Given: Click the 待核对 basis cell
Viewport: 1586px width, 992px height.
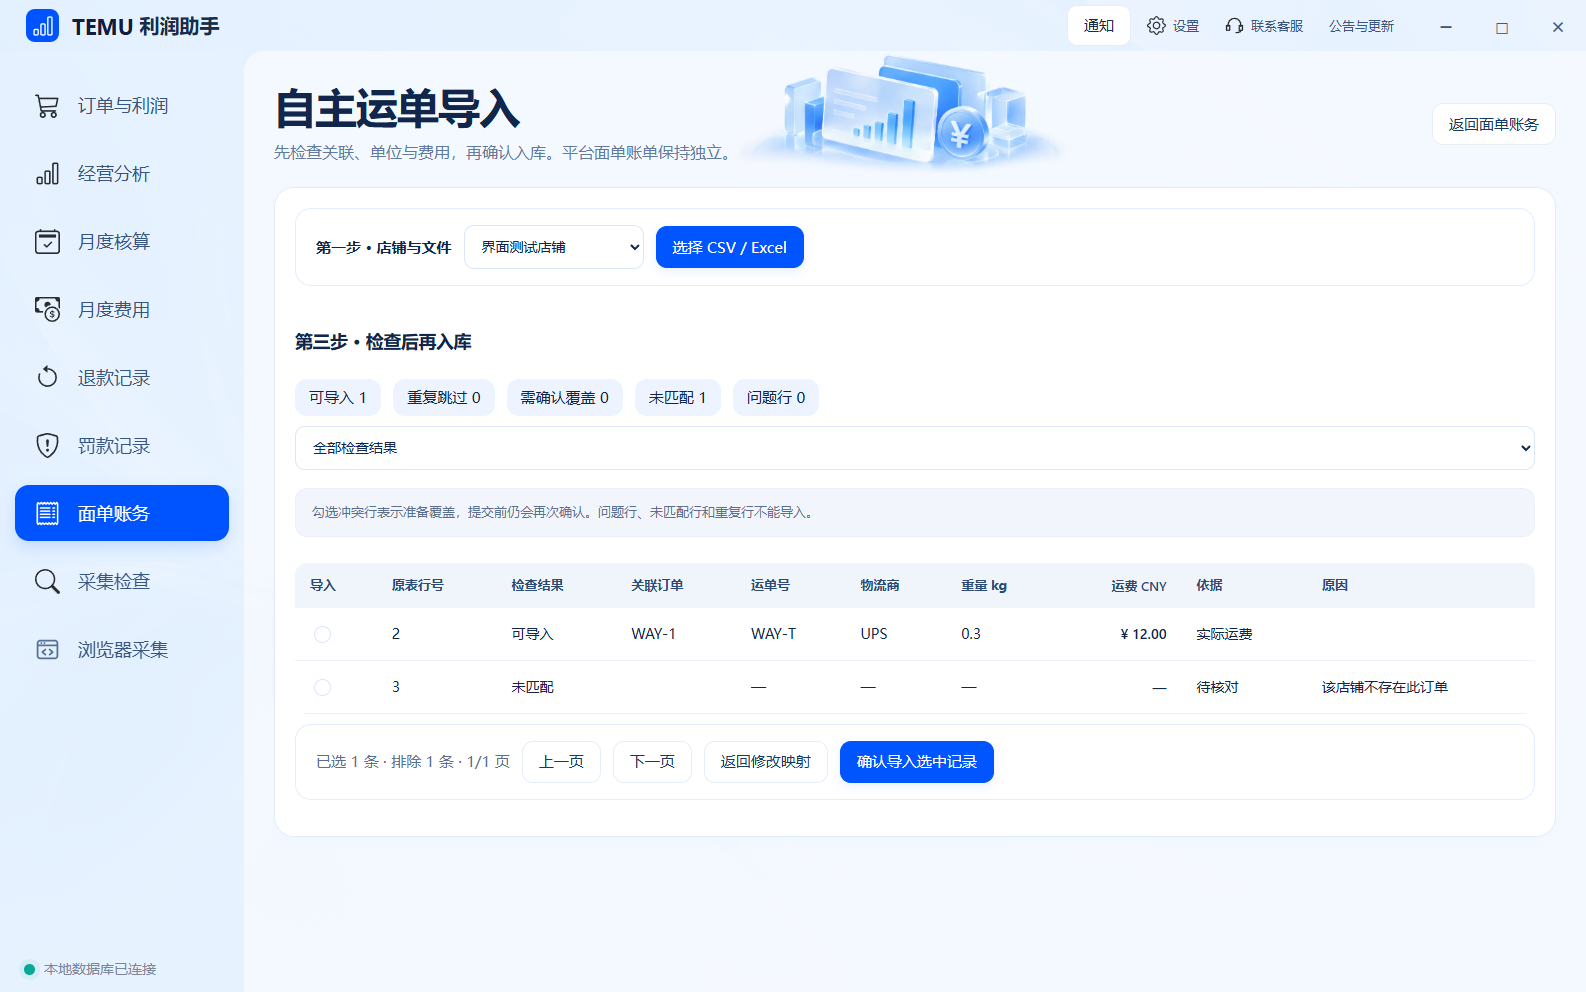Looking at the screenshot, I should pyautogui.click(x=1218, y=687).
